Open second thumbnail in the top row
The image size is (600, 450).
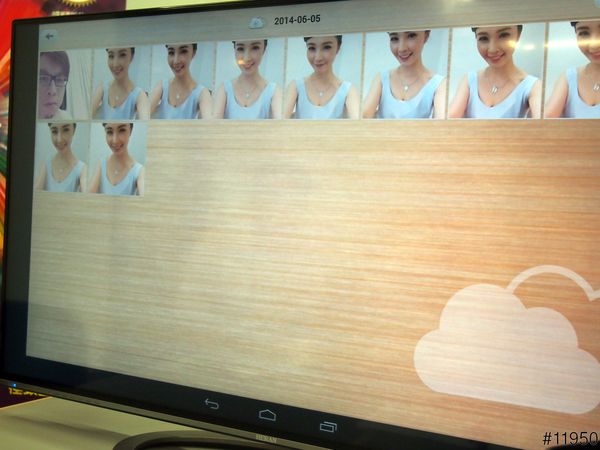tap(120, 83)
